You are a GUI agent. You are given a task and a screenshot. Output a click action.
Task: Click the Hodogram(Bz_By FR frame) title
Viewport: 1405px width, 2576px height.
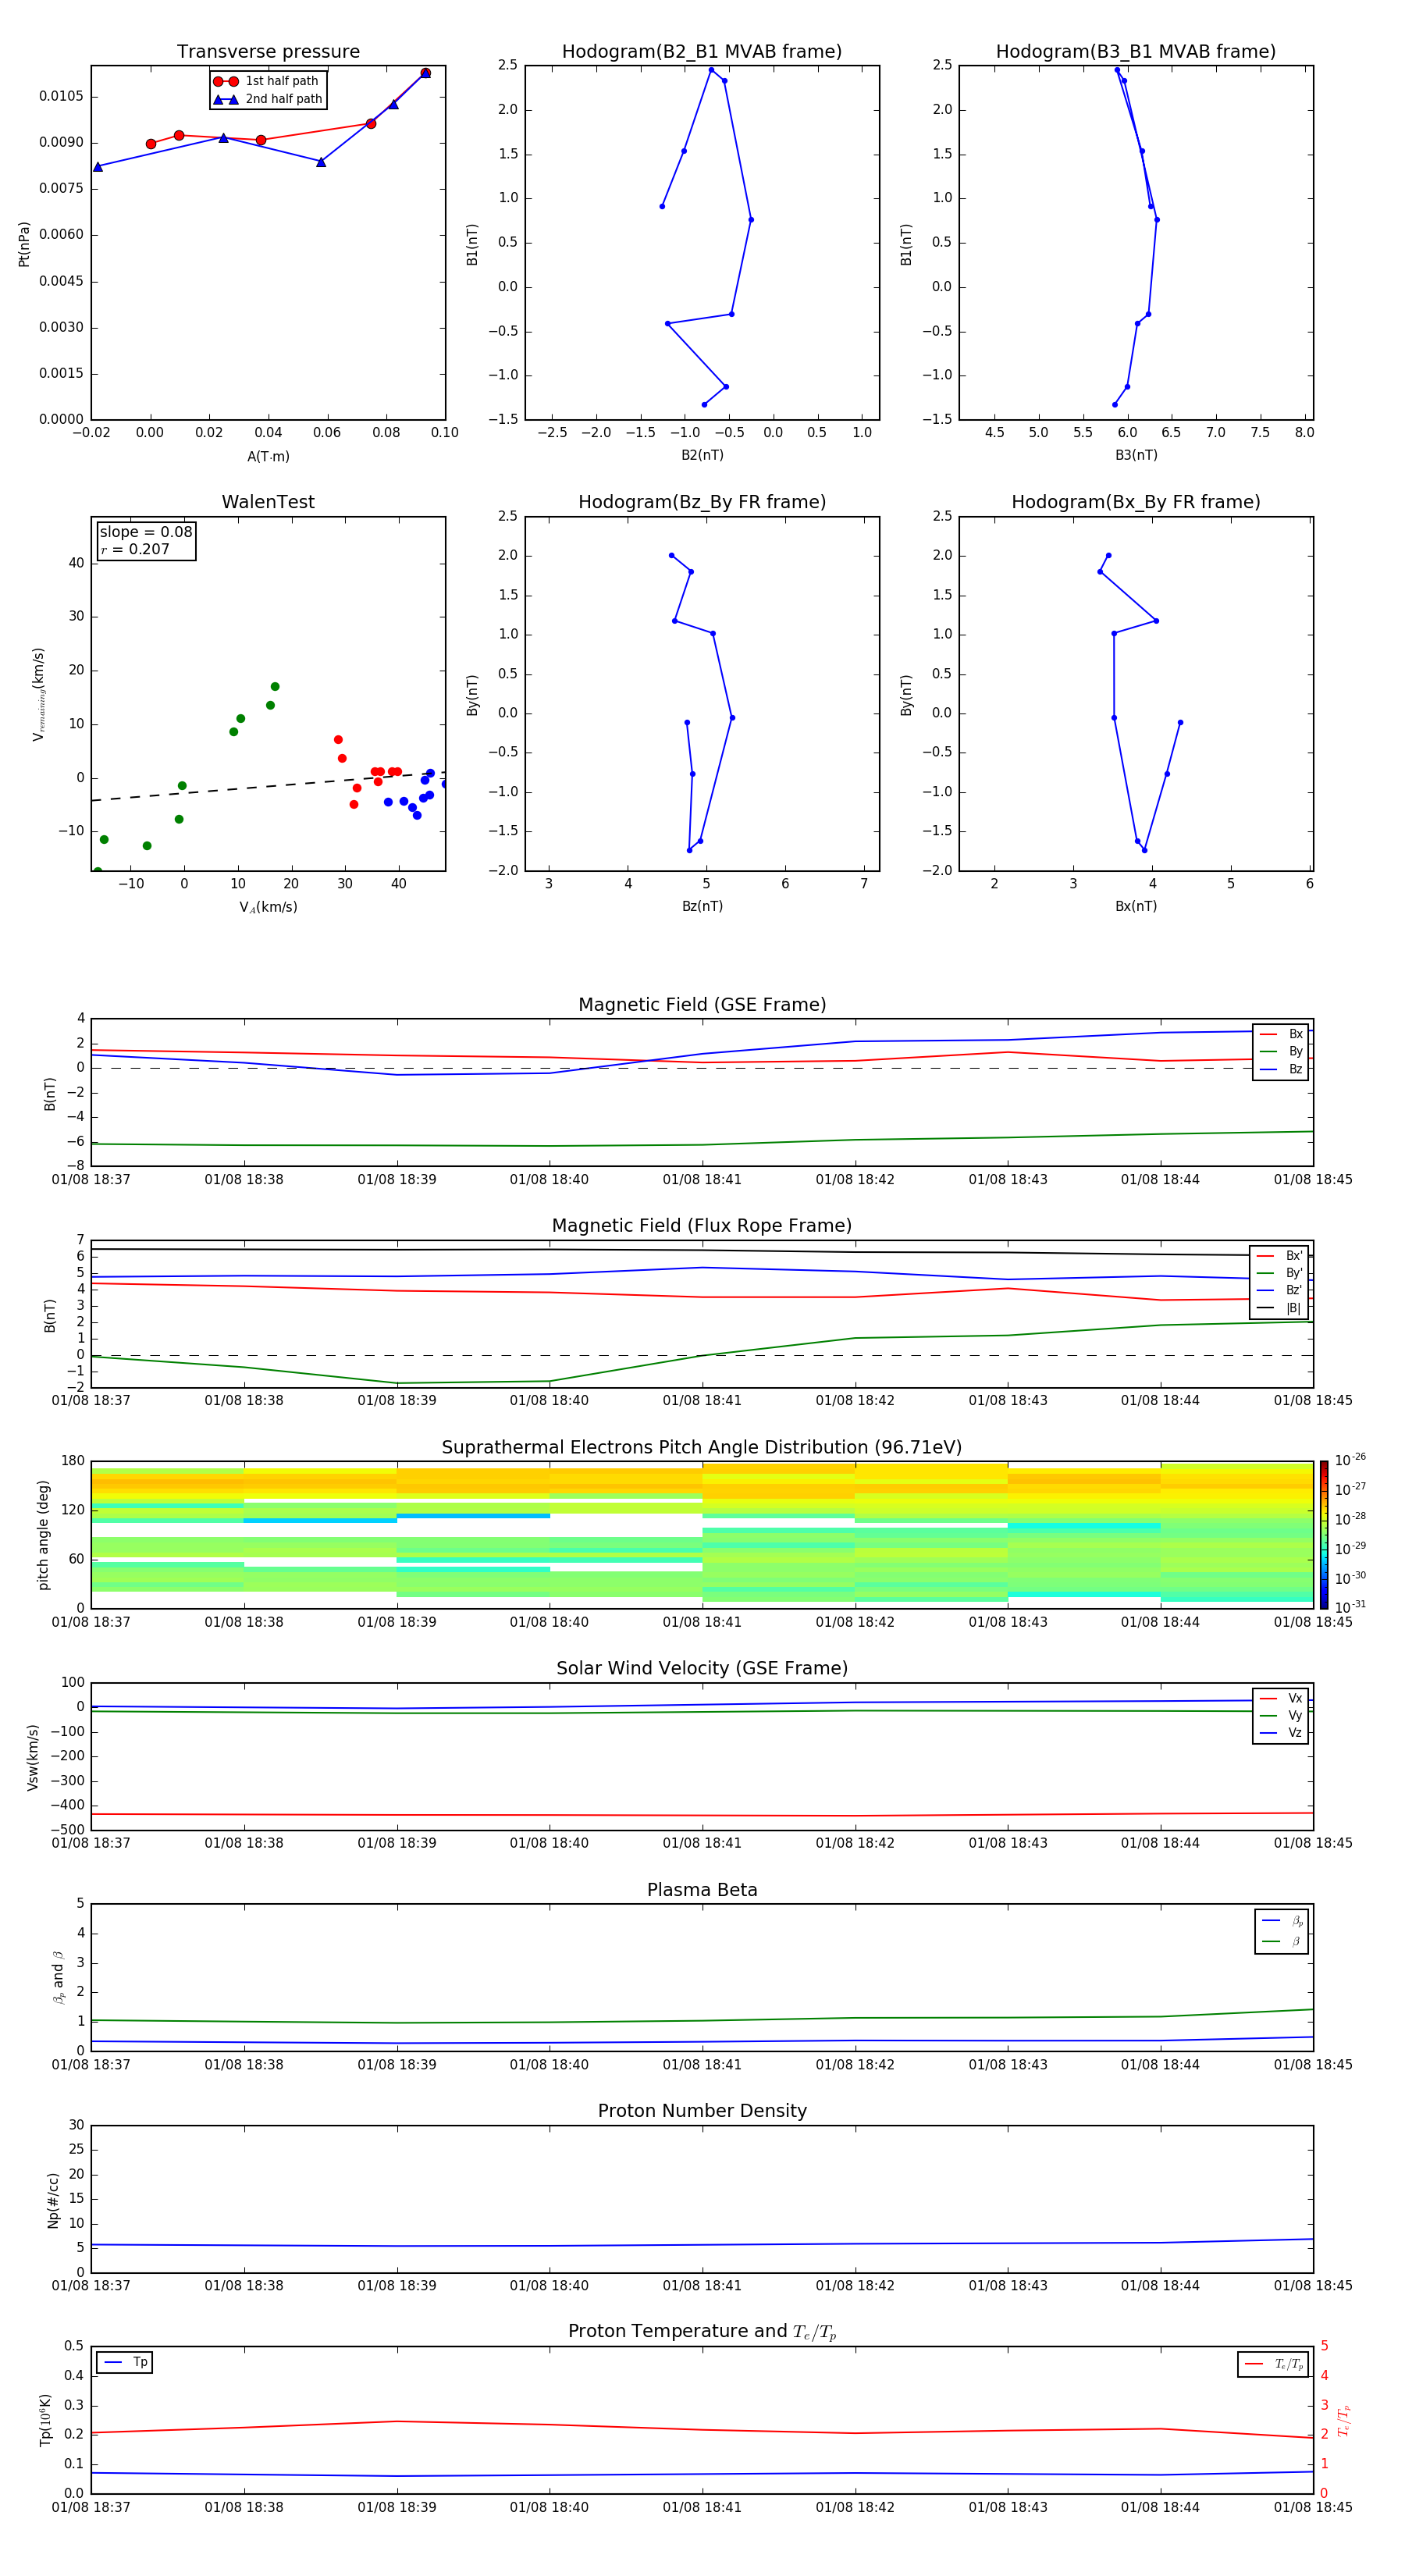coord(702,502)
